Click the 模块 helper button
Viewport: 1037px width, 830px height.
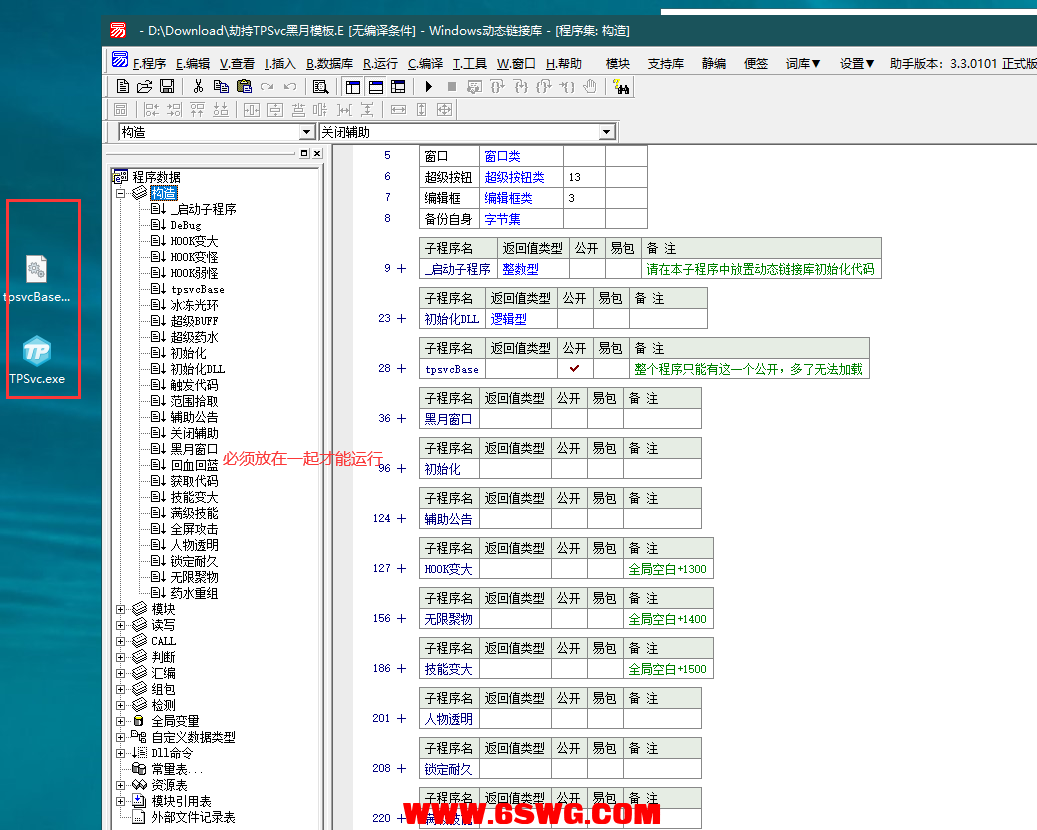tap(618, 63)
